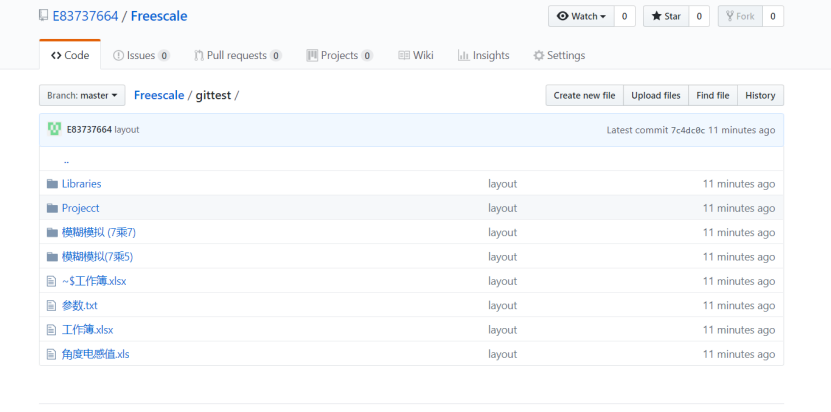Click the Projecct folder icon
Screen dimensions: 831x412
point(52,208)
